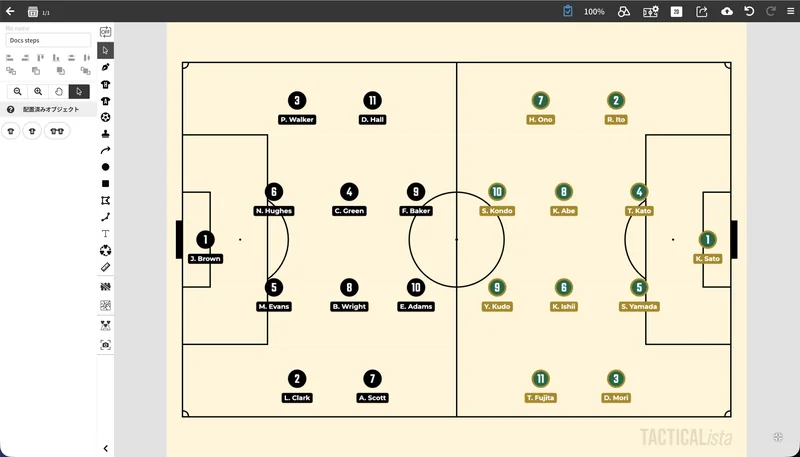Click the 'T. Fujita' name label
Image resolution: width=800 pixels, height=457 pixels.
pos(540,398)
